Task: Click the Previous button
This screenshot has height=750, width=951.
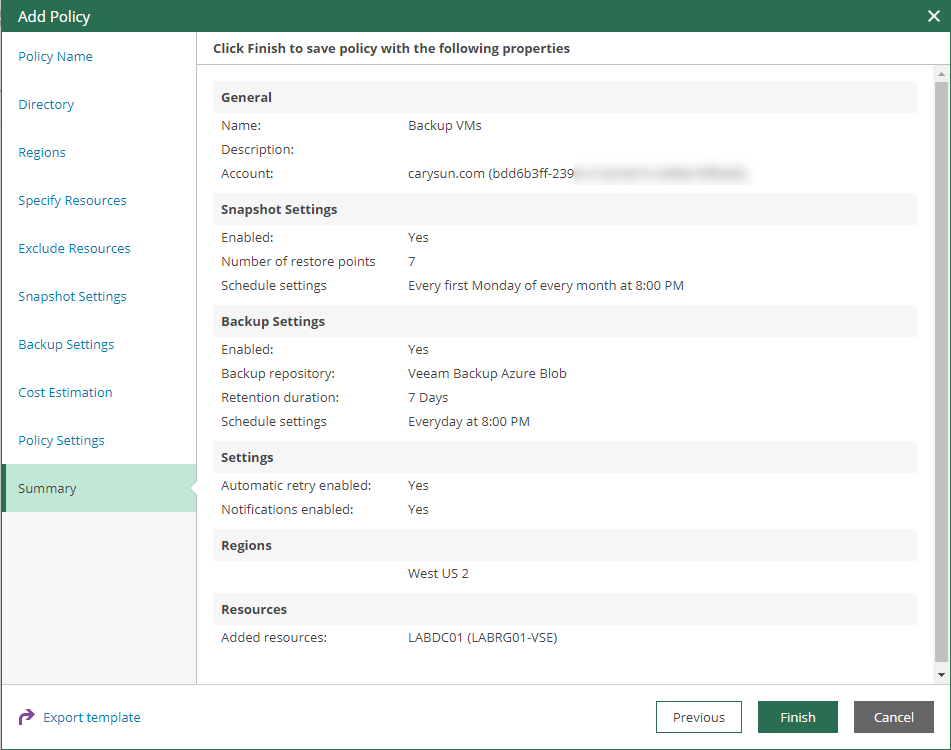Action: 698,717
